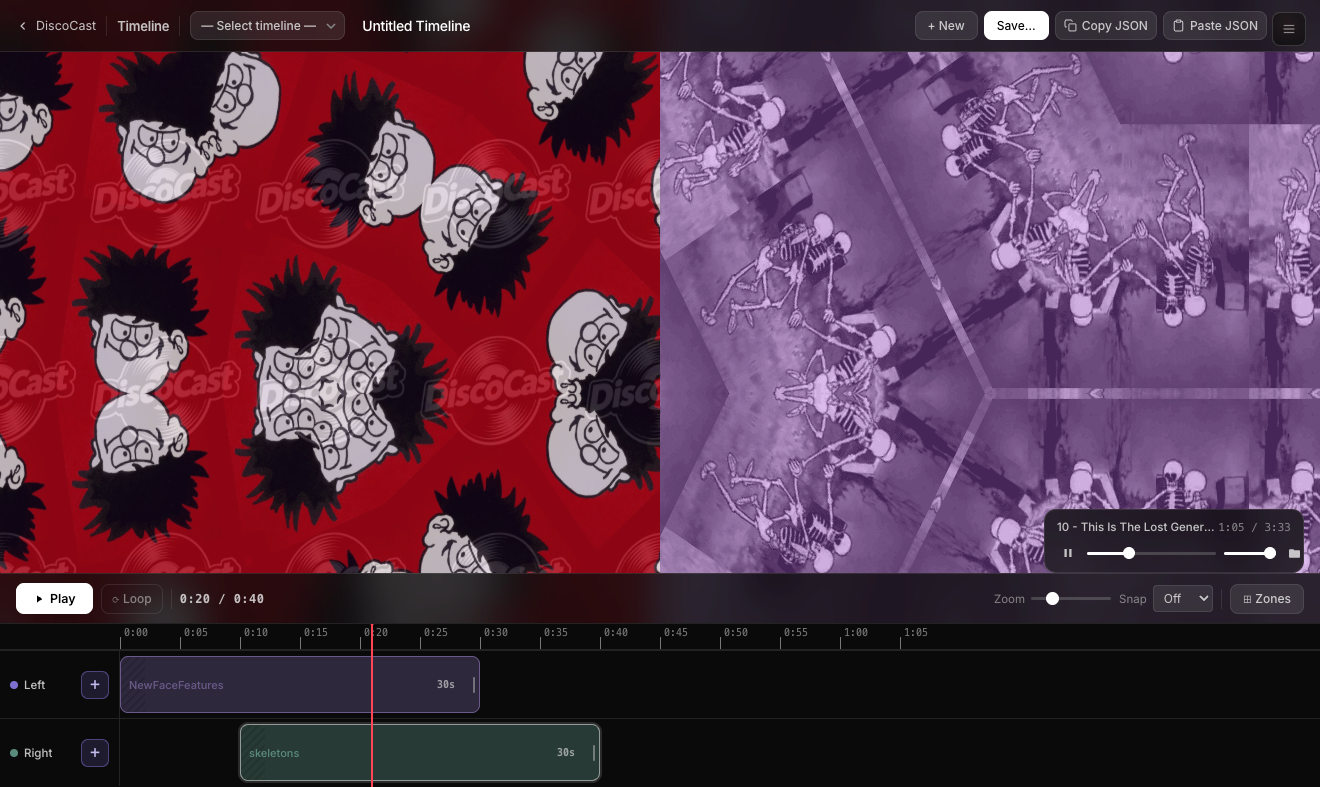Adjust the audio volume slider

(x=1248, y=553)
